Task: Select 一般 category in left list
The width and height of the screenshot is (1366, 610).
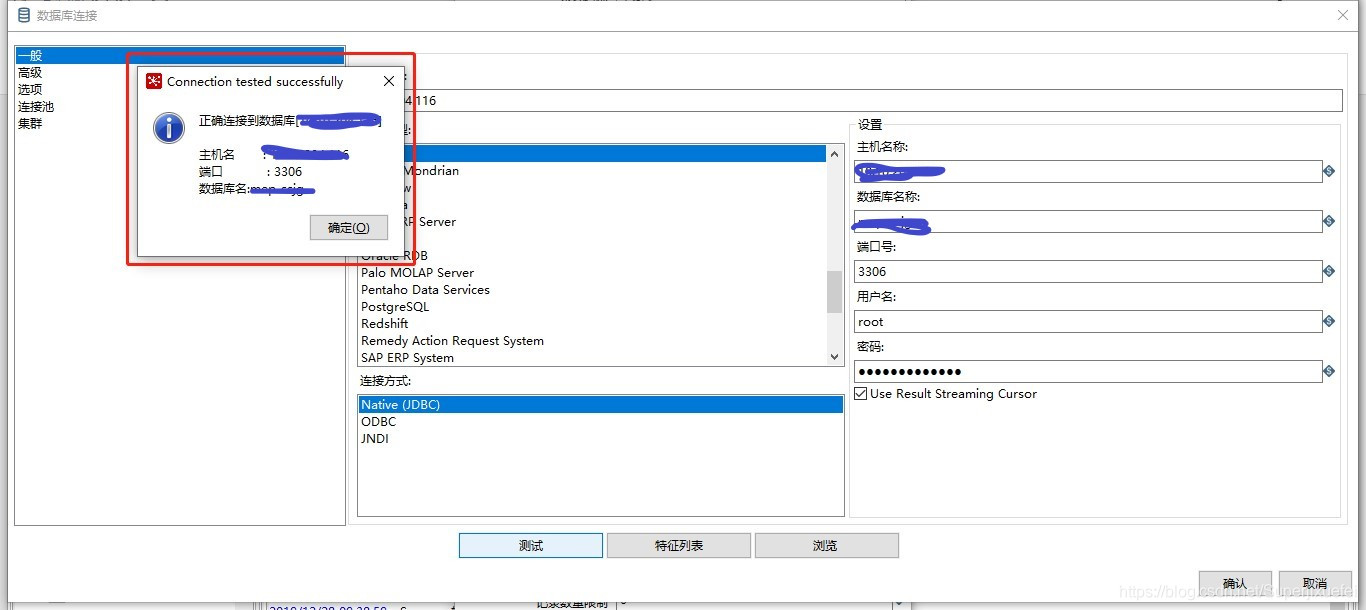Action: pyautogui.click(x=180, y=55)
